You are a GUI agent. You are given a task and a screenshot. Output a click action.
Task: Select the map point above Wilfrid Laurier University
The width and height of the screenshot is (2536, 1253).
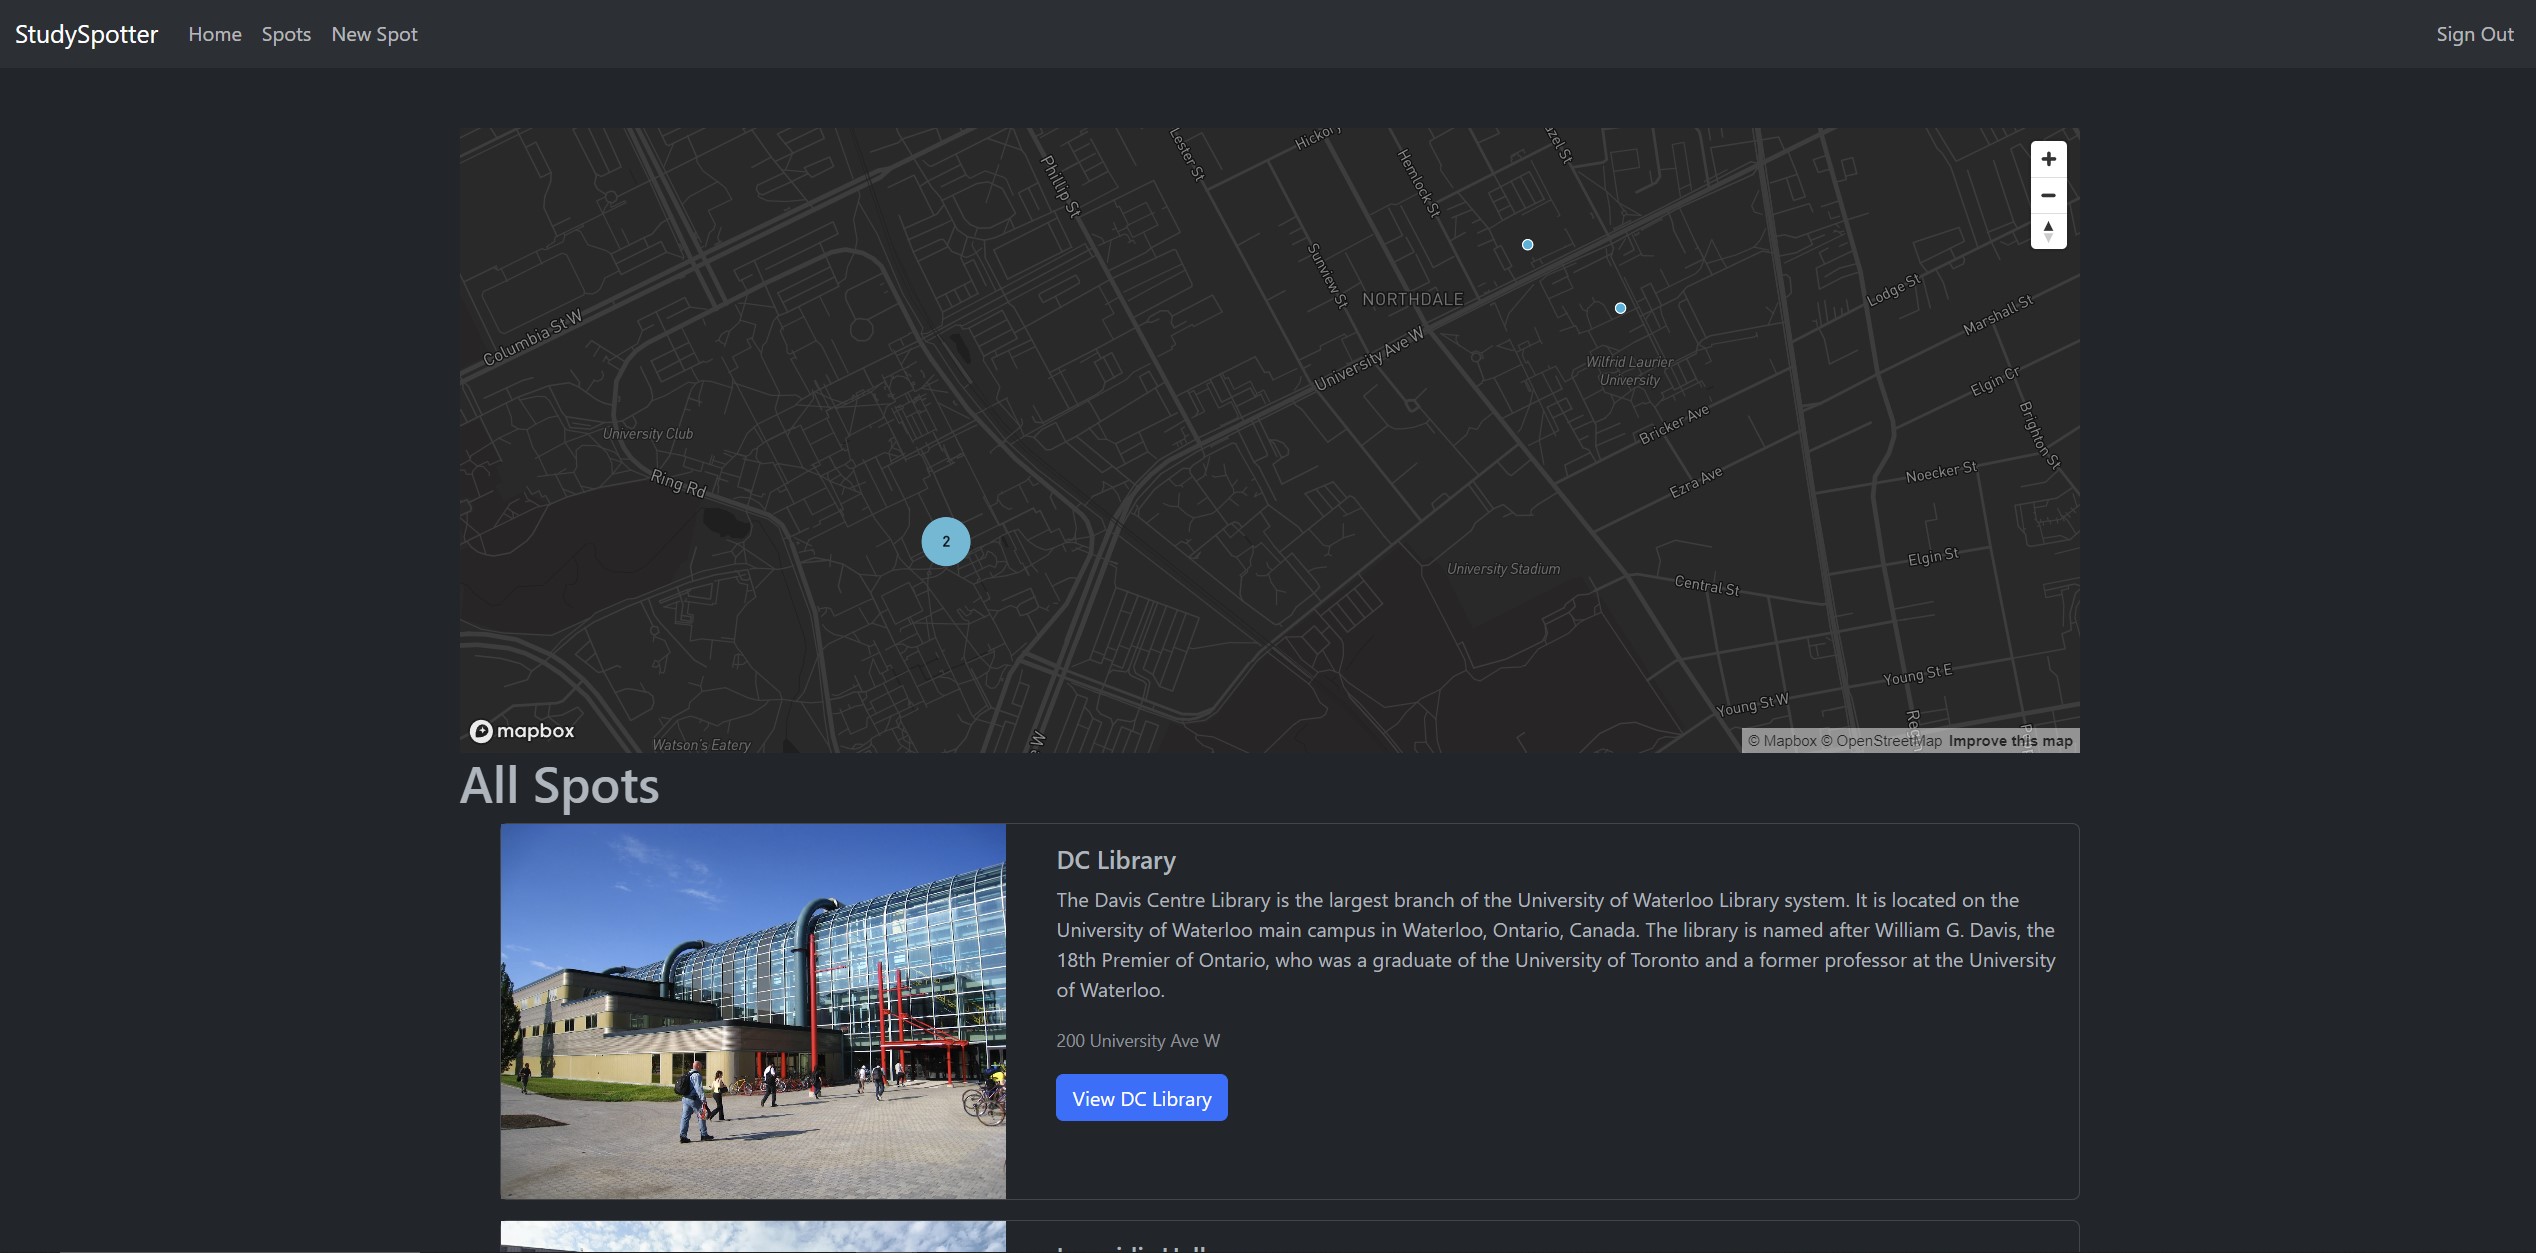1620,308
